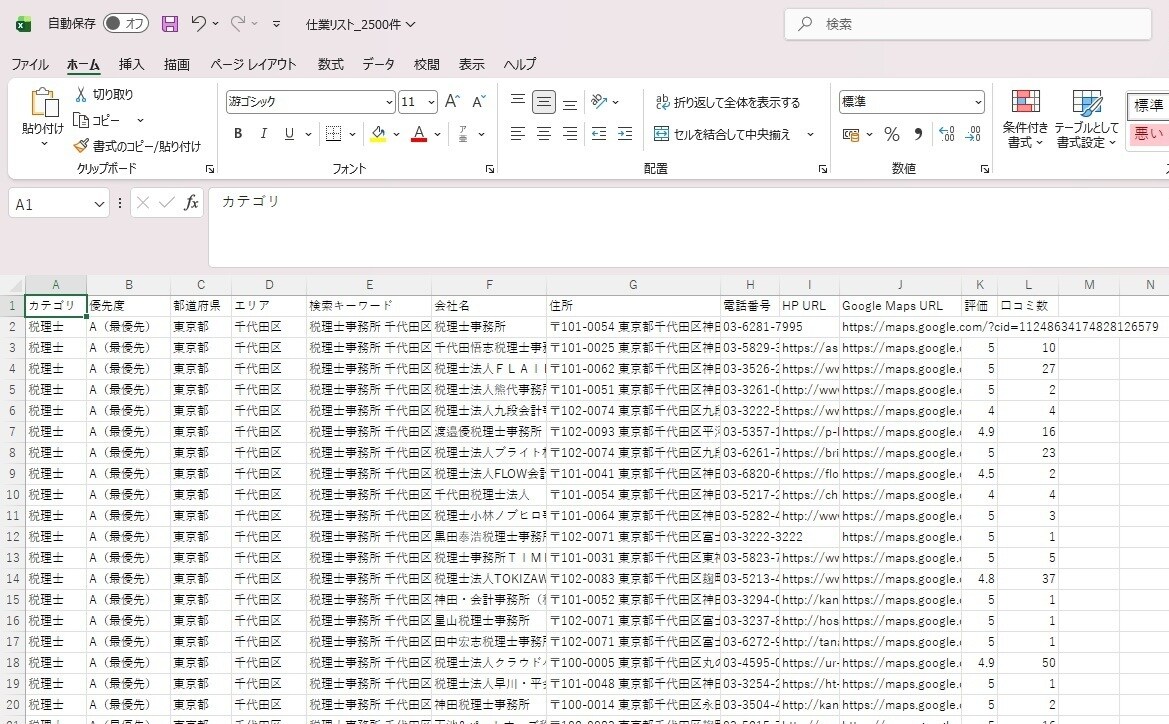Screen dimensions: 1169x724
Task: Open Alignment (配置) dialog launcher
Action: pos(823,169)
